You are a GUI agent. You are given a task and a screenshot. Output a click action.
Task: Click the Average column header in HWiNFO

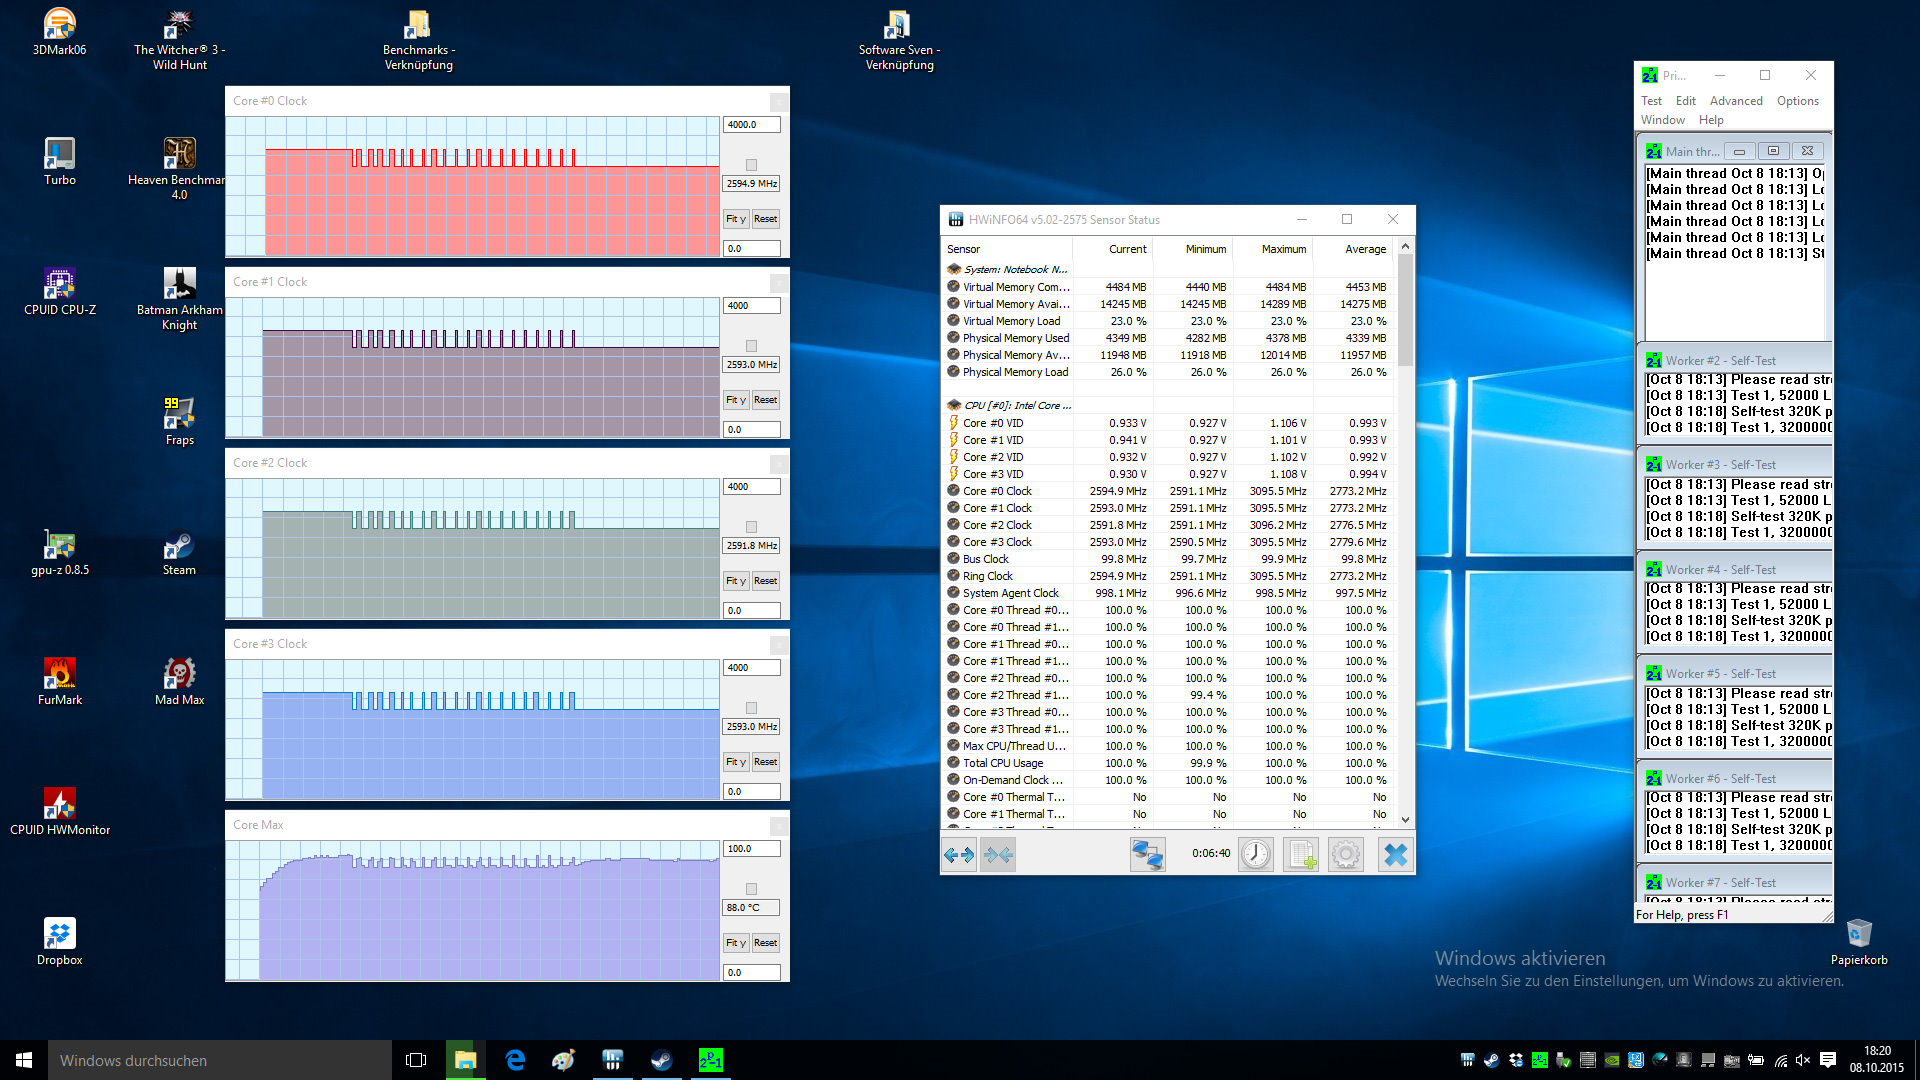pos(1352,249)
